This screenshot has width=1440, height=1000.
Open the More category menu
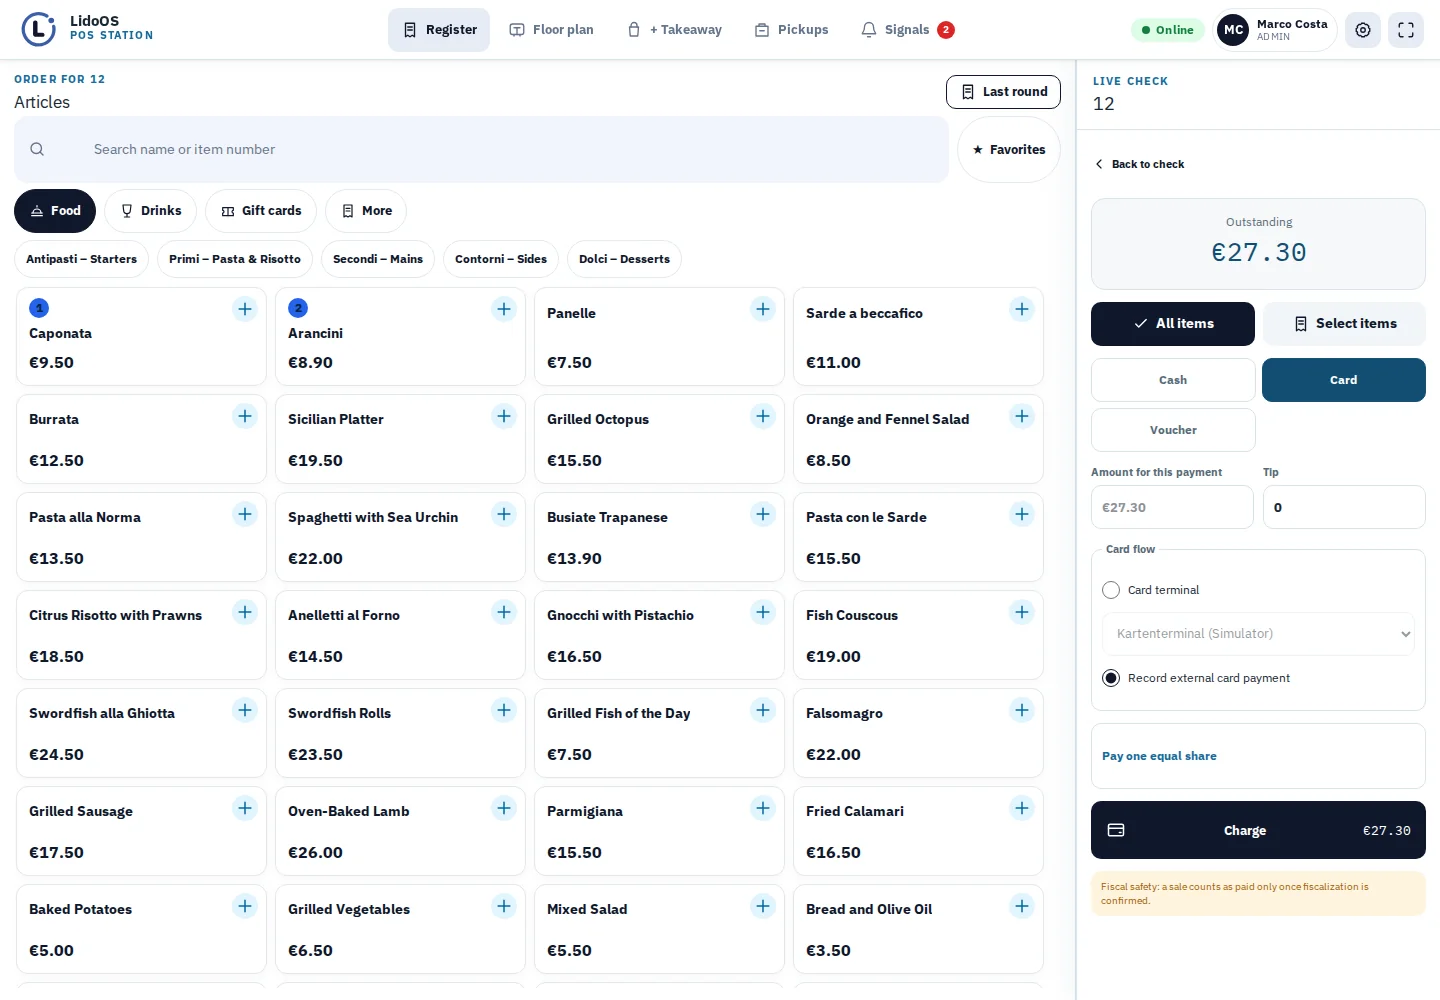tap(366, 211)
